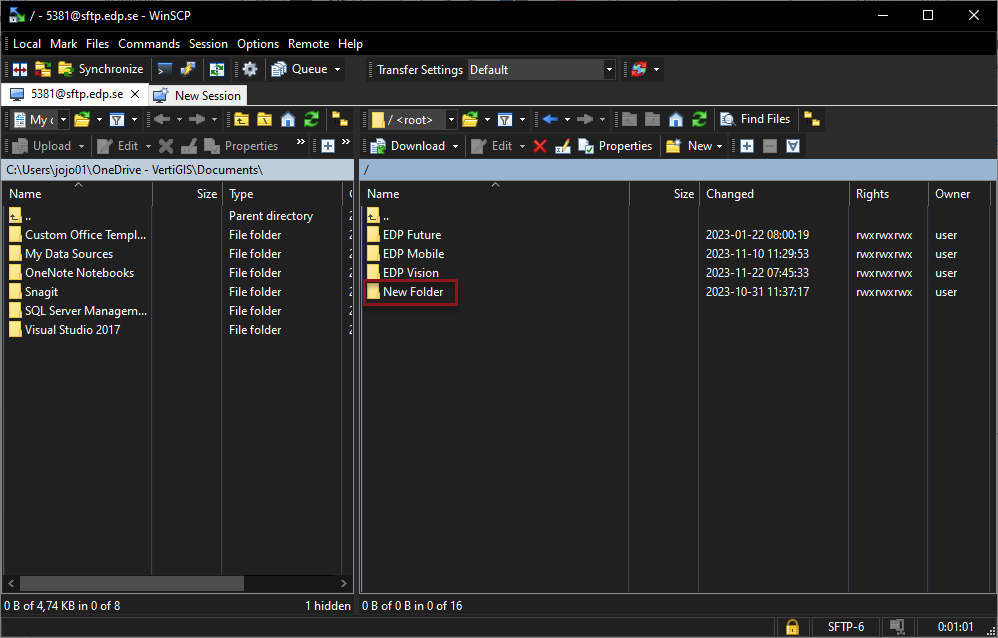Viewport: 998px width, 638px height.
Task: Open session in PuTTY icon
Action: click(x=188, y=69)
